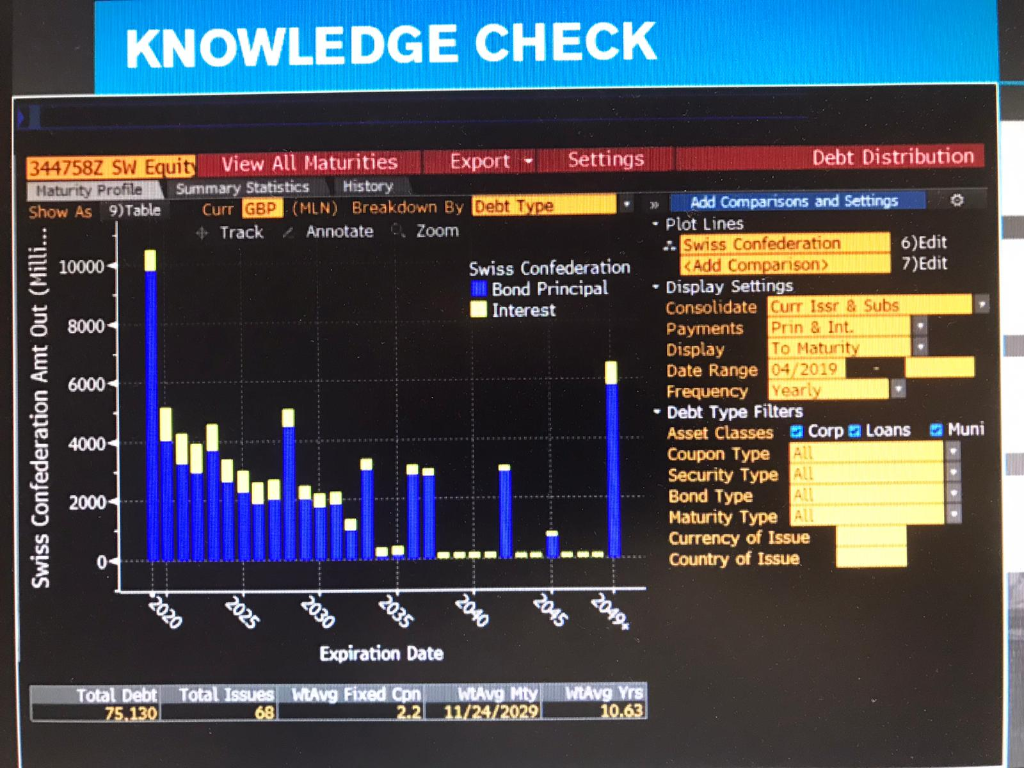Viewport: 1024px width, 768px height.
Task: Switch to the History tab
Action: coord(368,186)
